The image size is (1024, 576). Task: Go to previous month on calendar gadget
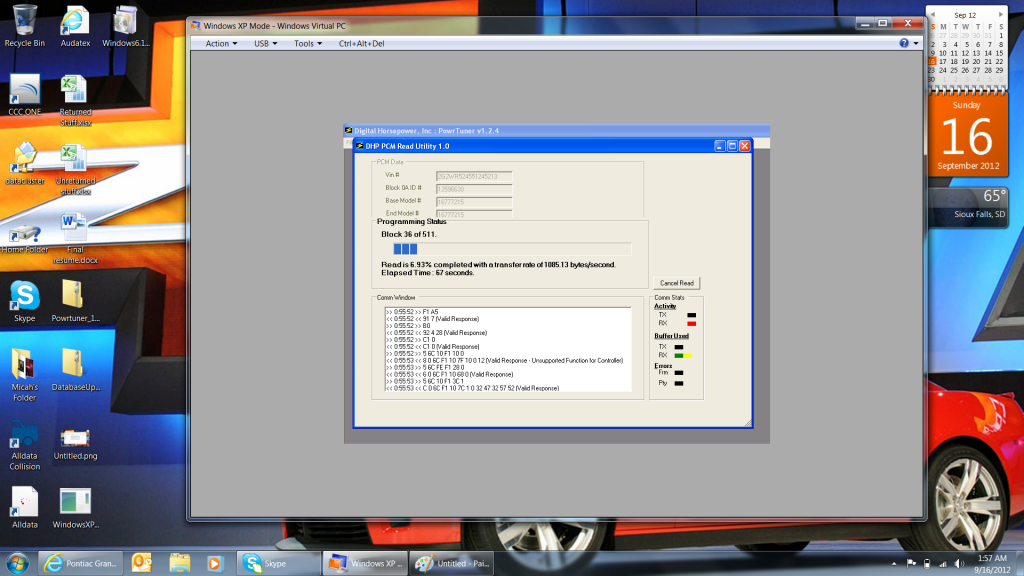point(933,14)
